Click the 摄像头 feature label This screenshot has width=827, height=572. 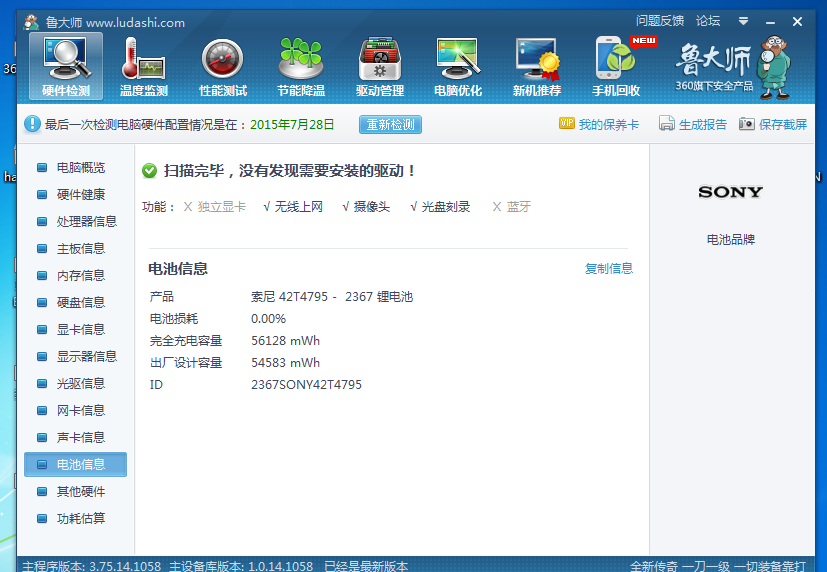(x=372, y=207)
